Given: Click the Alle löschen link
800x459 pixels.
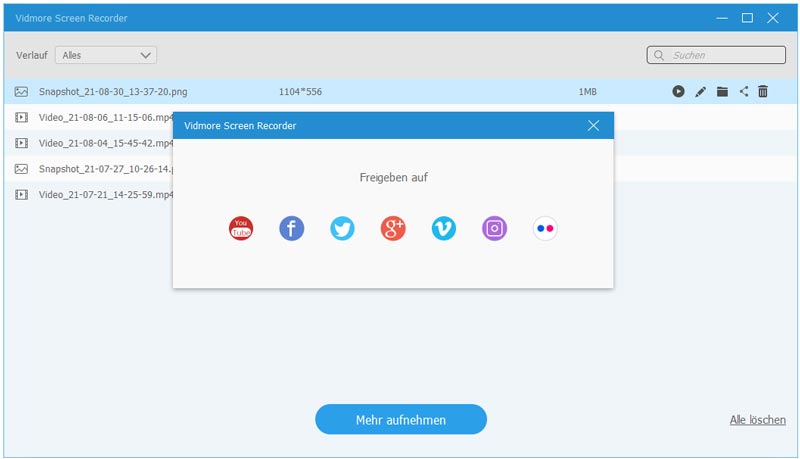Looking at the screenshot, I should [757, 420].
